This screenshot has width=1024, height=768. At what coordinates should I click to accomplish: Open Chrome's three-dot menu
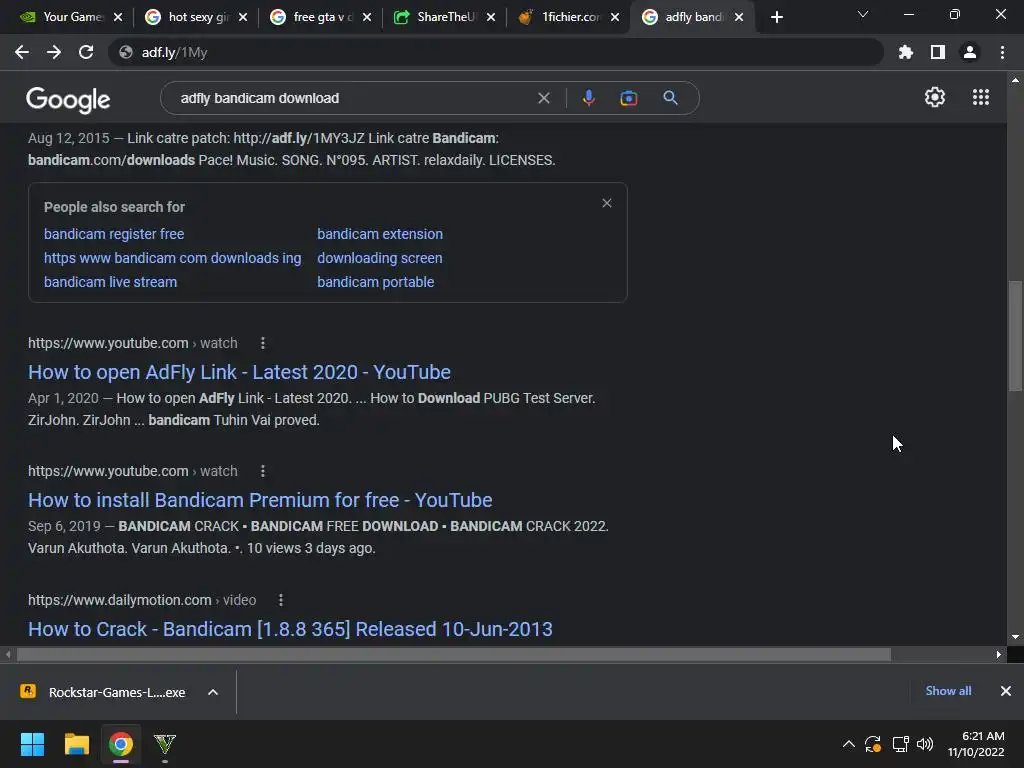click(1002, 52)
